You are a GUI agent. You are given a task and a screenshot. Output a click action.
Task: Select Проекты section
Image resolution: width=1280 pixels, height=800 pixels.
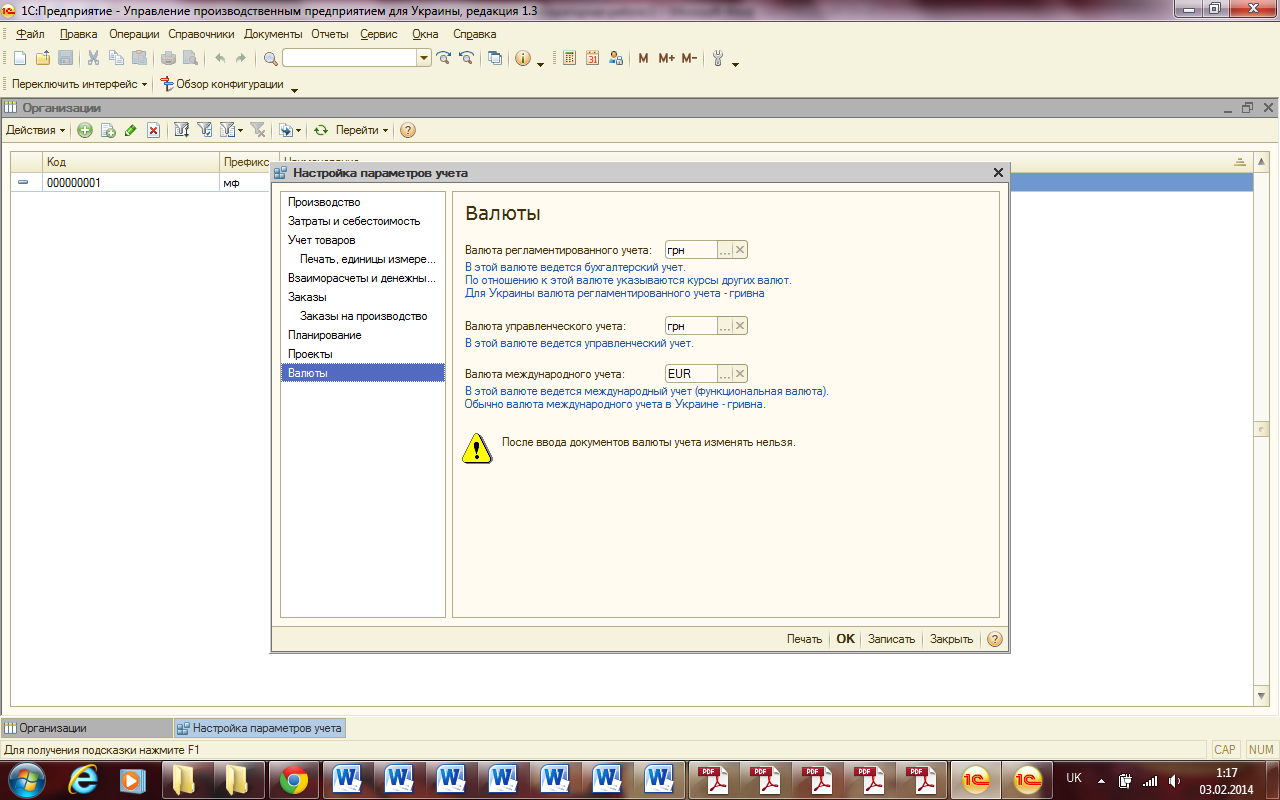(363, 354)
